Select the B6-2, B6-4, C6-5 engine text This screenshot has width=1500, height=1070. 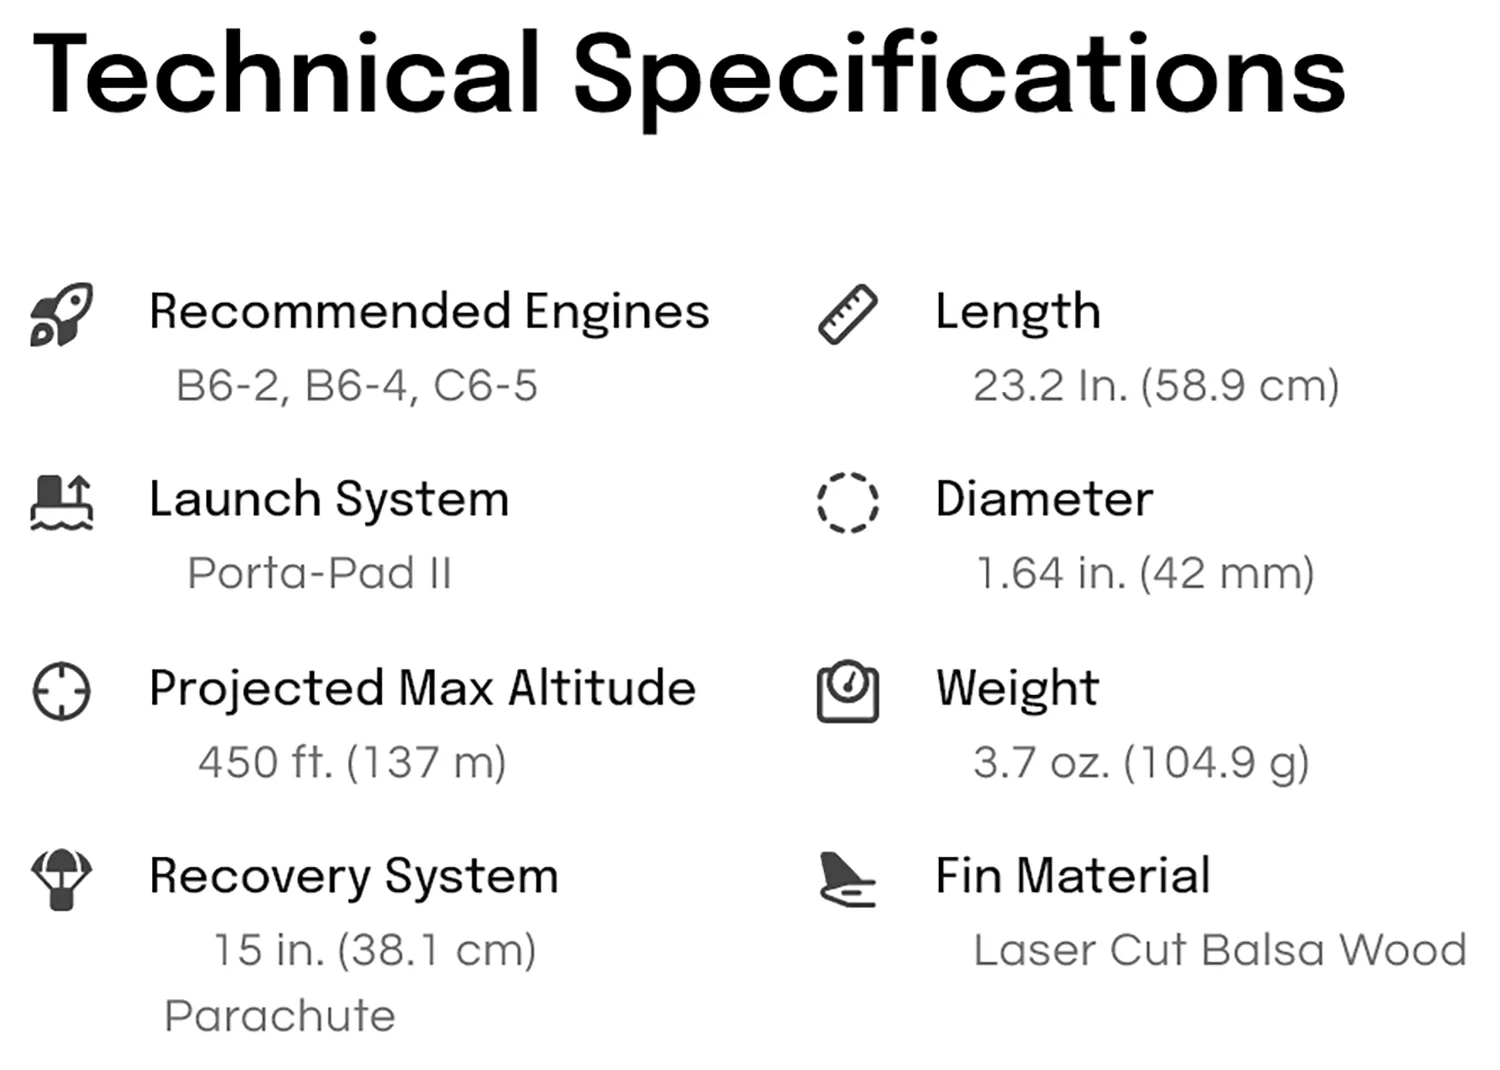tap(357, 386)
